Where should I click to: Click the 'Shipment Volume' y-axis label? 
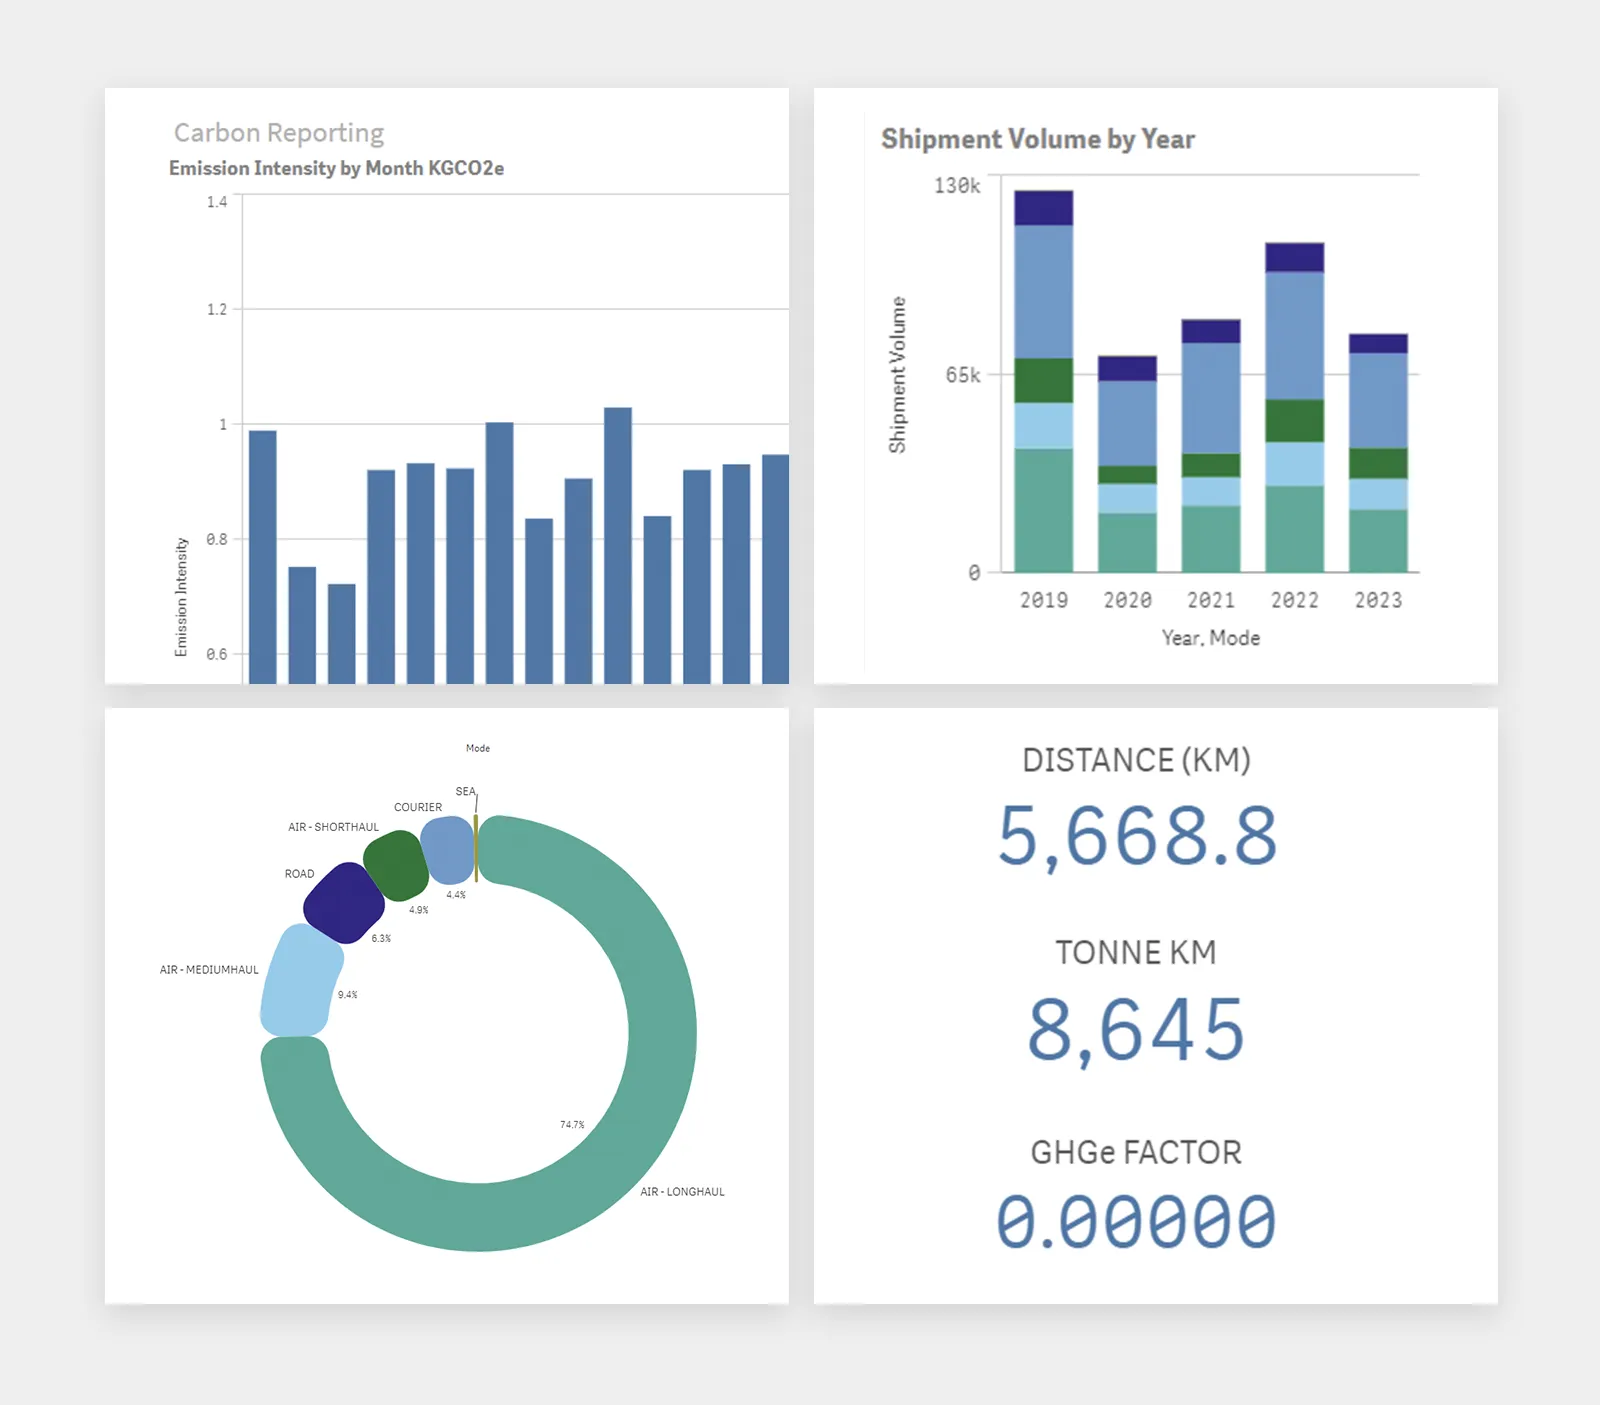coord(898,375)
